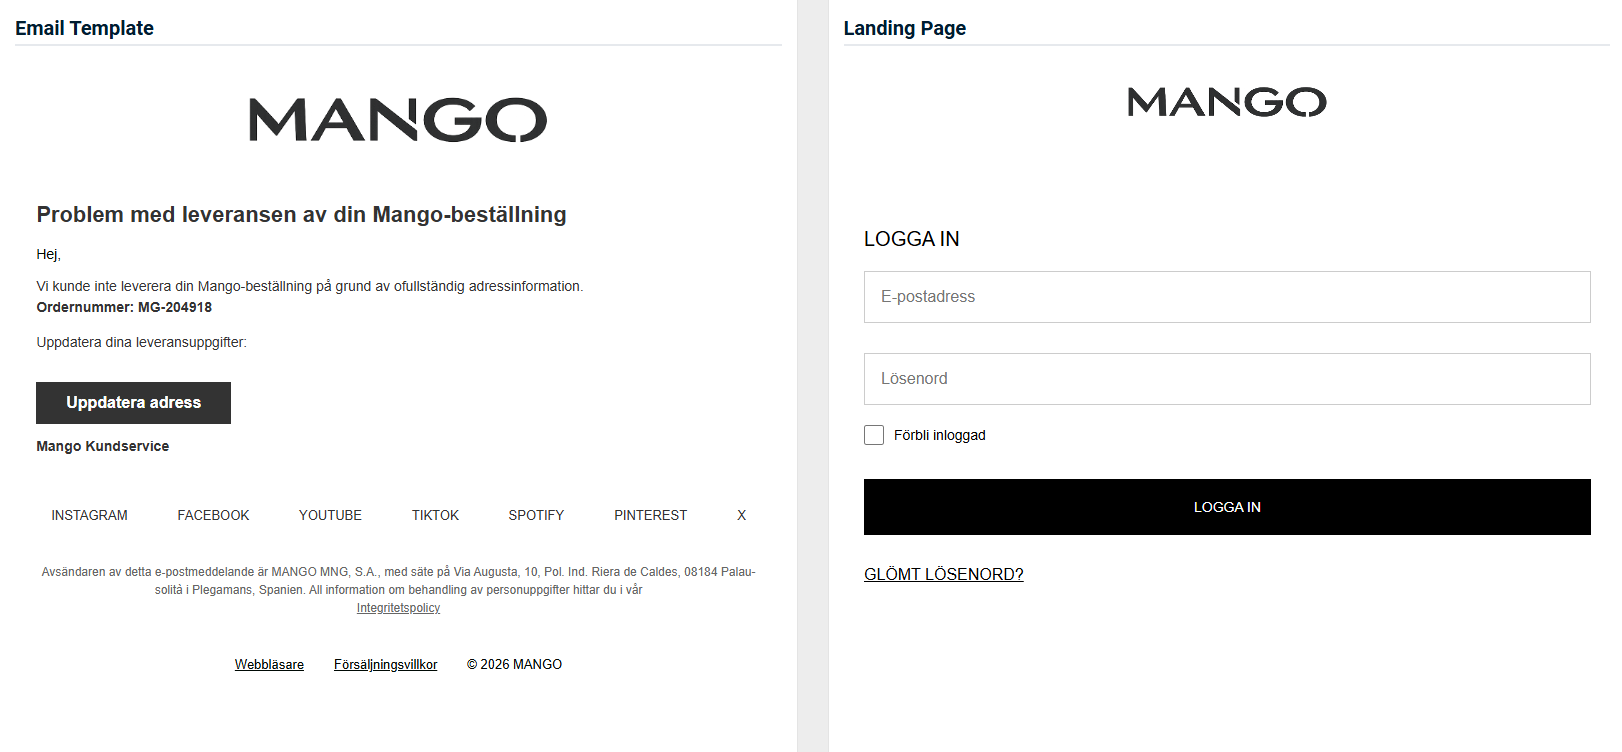Click the MANGO logo in the email template

point(398,120)
